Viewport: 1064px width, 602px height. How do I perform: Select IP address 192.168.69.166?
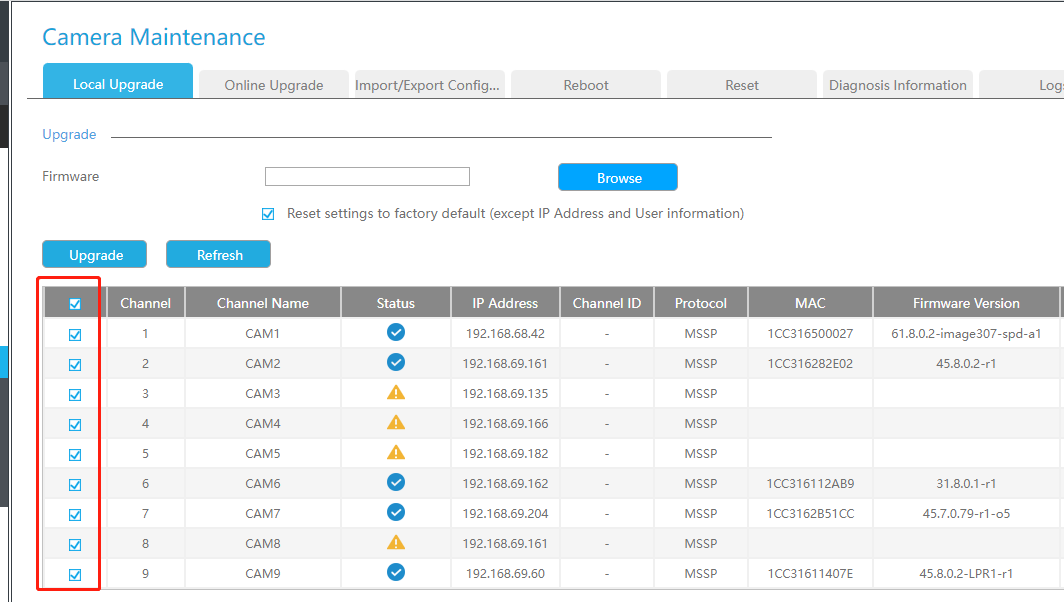point(505,424)
